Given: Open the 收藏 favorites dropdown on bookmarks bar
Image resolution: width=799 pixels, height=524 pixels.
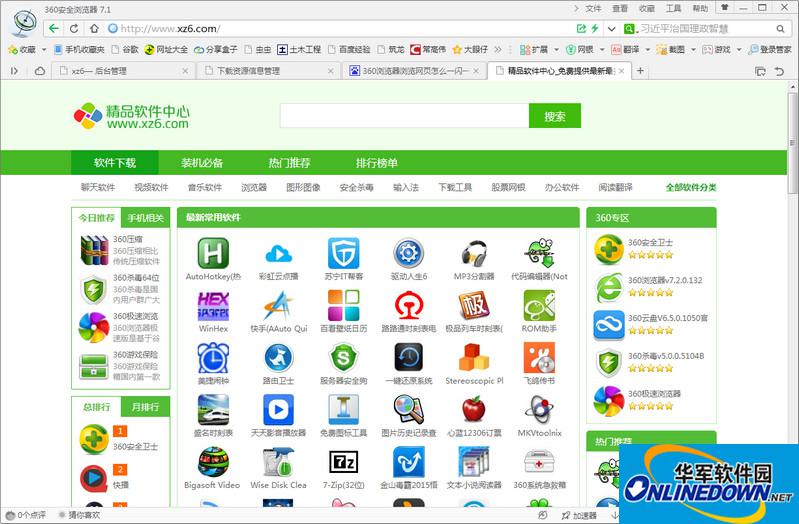Looking at the screenshot, I should (27, 49).
